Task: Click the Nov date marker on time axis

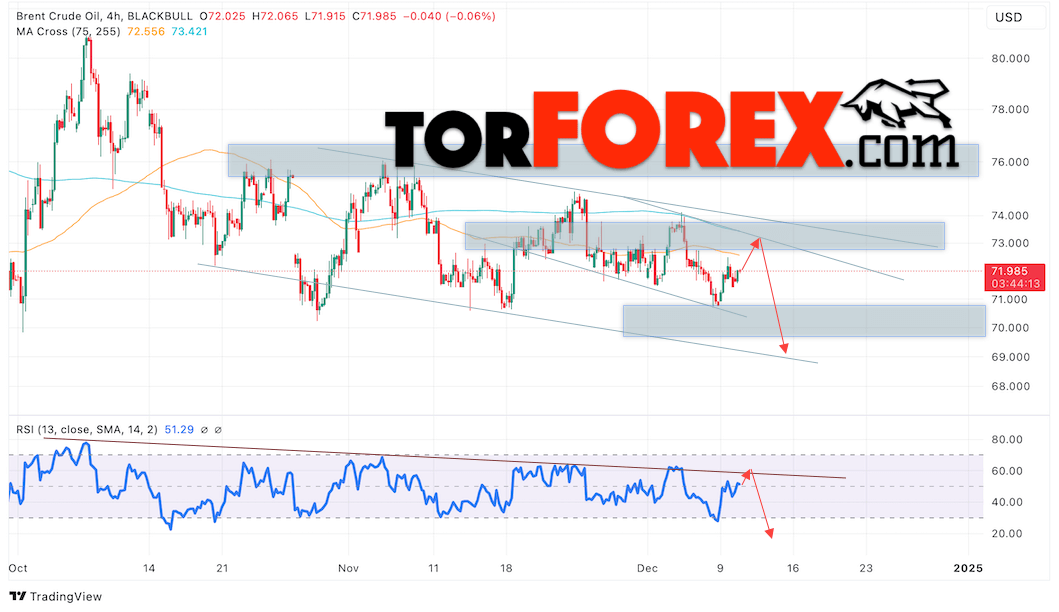Action: pyautogui.click(x=348, y=568)
